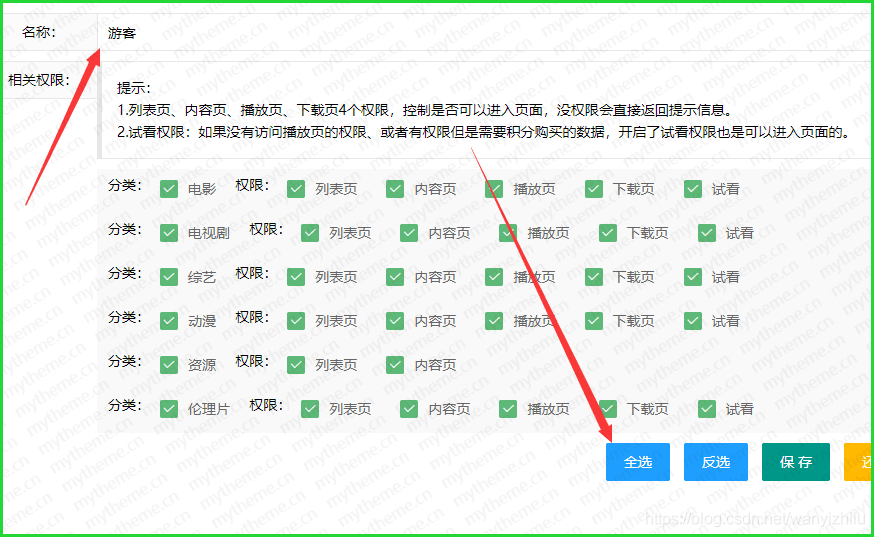874x537 pixels.
Task: Toggle 内容页 permission for 电视剧
Action: pyautogui.click(x=409, y=233)
